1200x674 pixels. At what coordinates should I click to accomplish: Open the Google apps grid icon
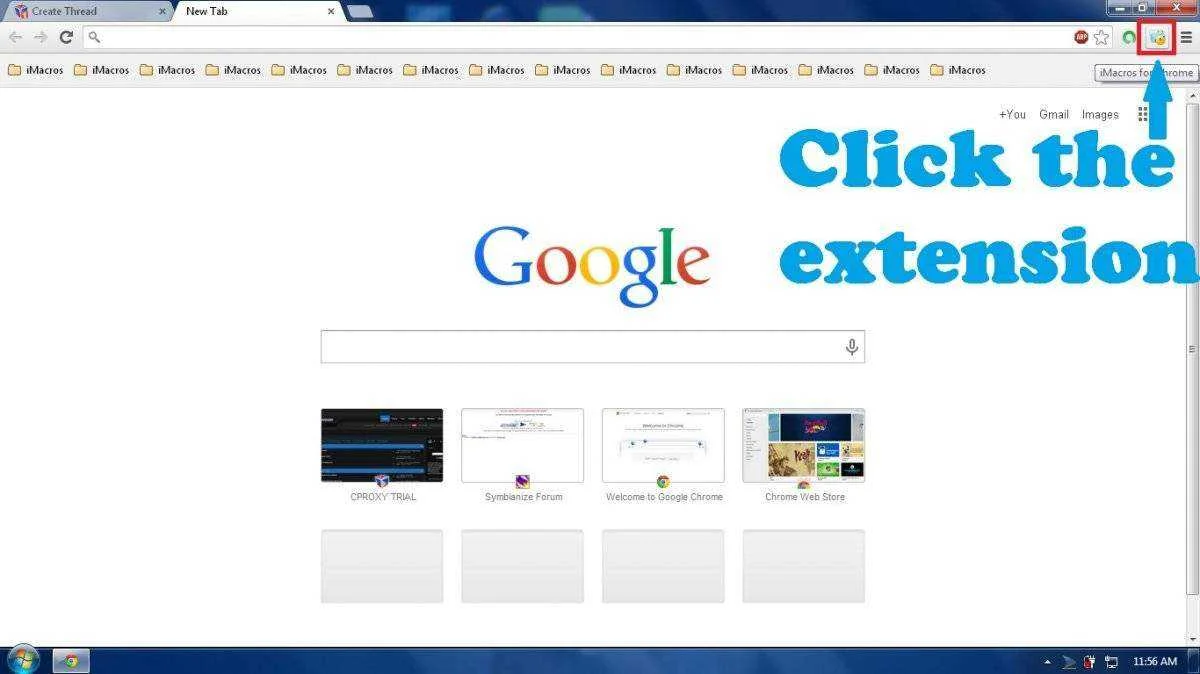pyautogui.click(x=1143, y=114)
